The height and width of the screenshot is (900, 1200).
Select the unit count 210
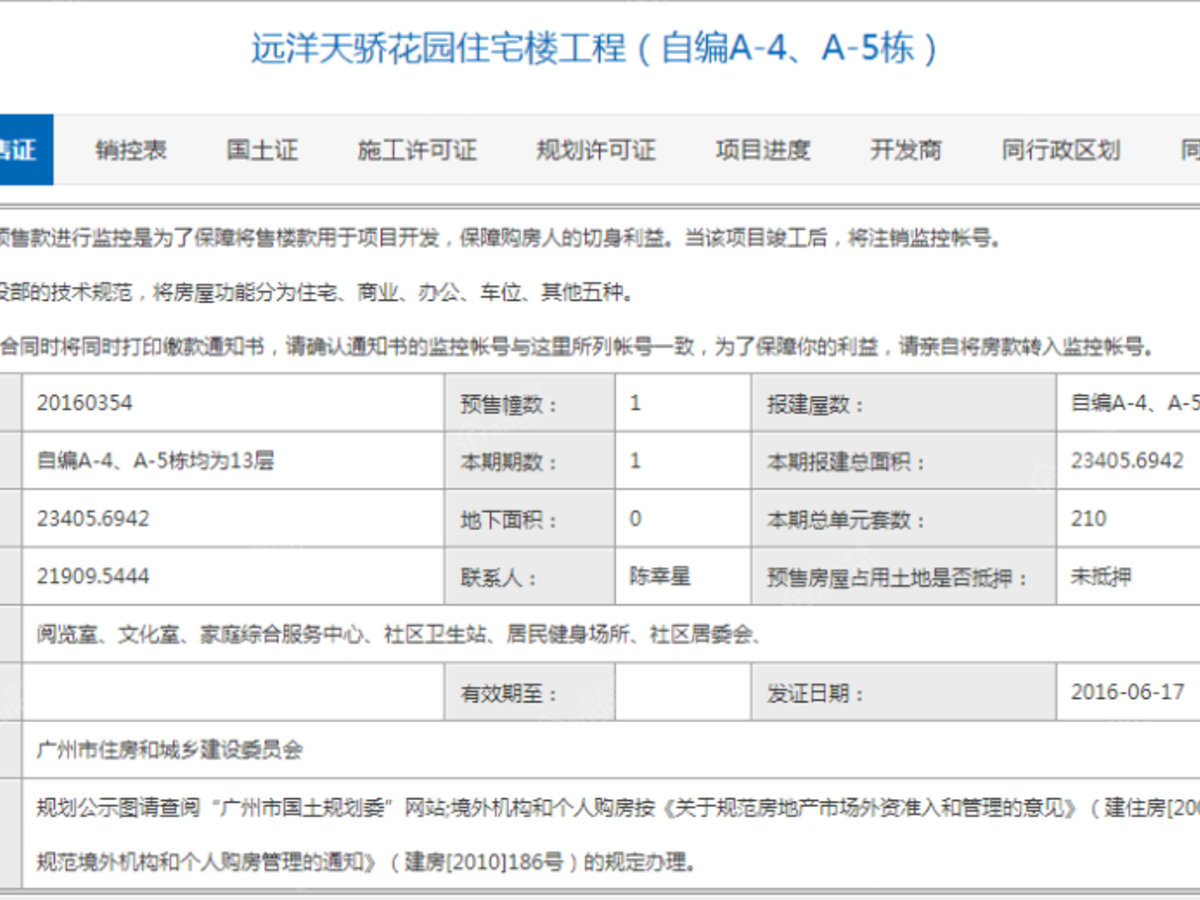[1089, 518]
